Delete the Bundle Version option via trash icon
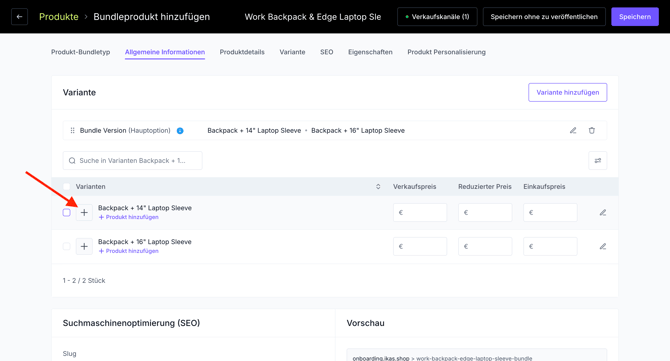 point(591,130)
